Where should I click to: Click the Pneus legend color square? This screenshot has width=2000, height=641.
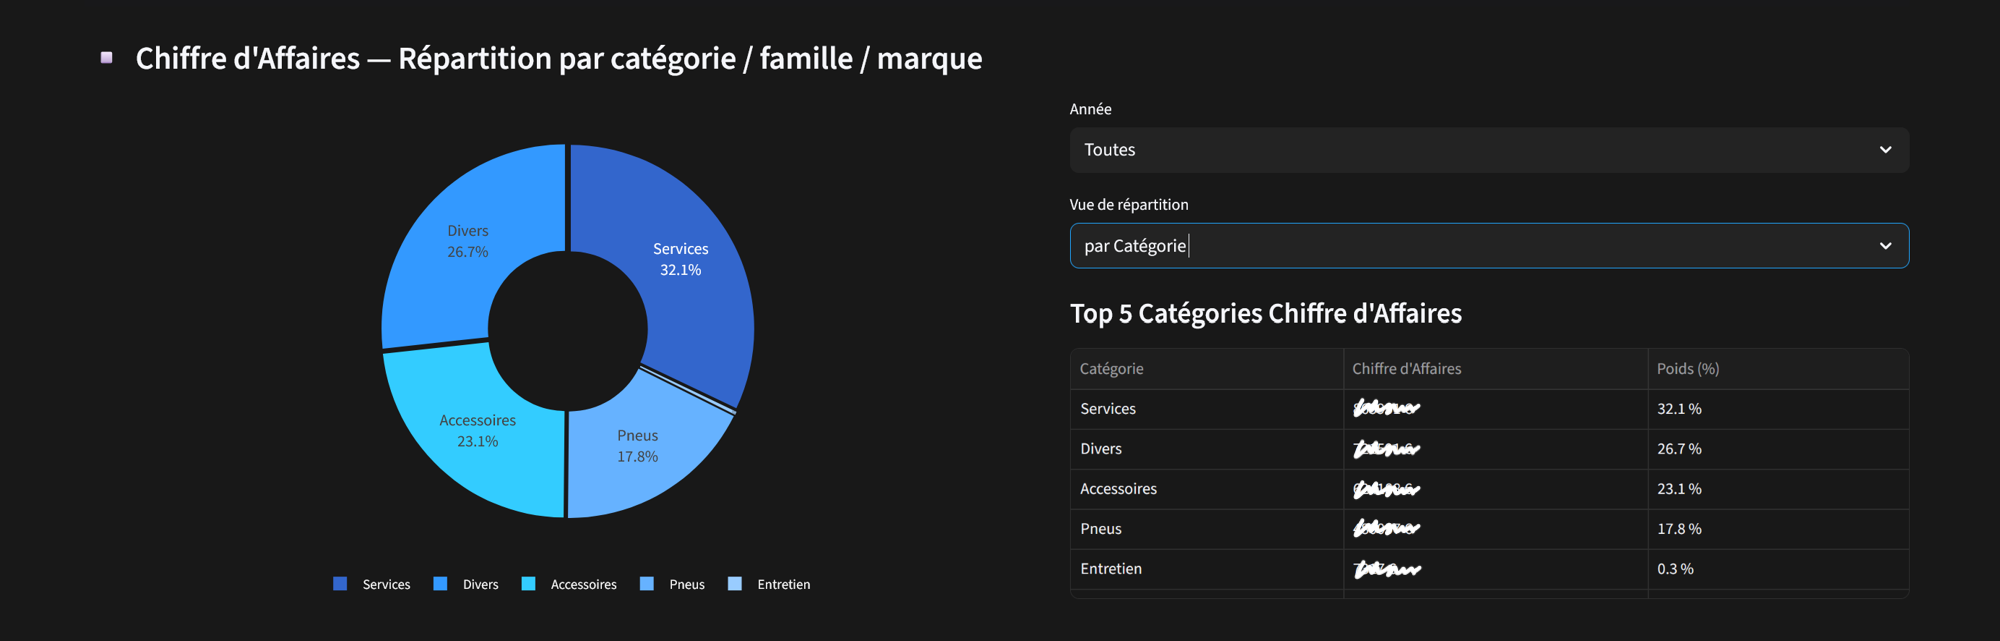tap(647, 584)
